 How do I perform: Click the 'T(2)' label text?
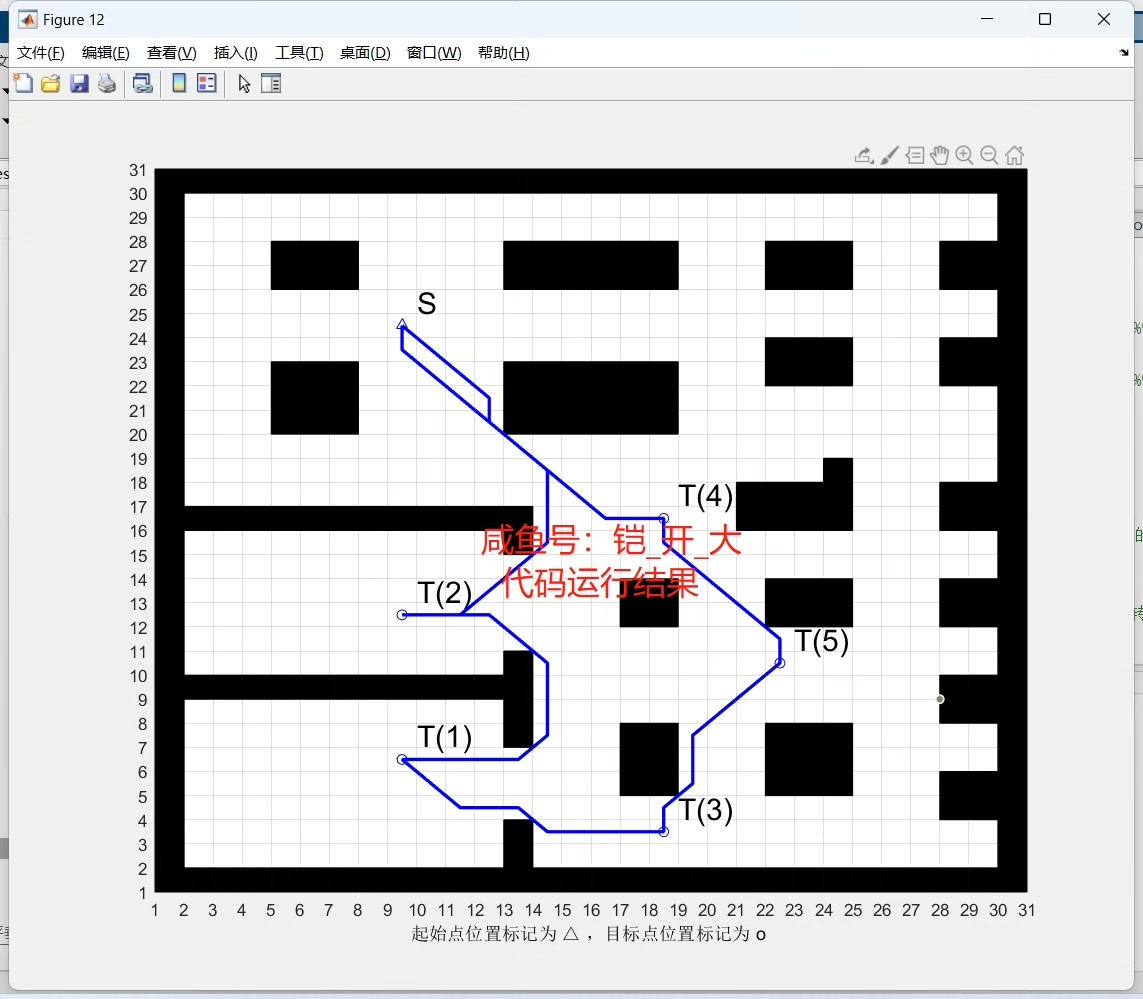pyautogui.click(x=445, y=593)
